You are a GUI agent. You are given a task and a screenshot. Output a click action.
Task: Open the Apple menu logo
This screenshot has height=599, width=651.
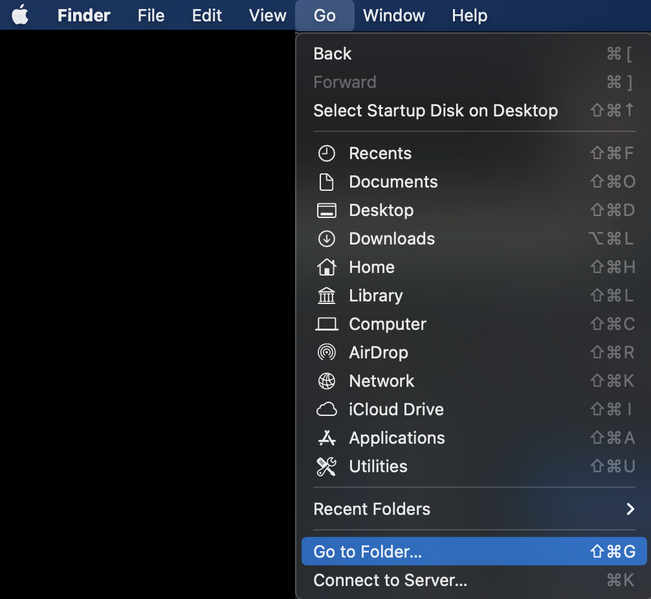[x=20, y=15]
